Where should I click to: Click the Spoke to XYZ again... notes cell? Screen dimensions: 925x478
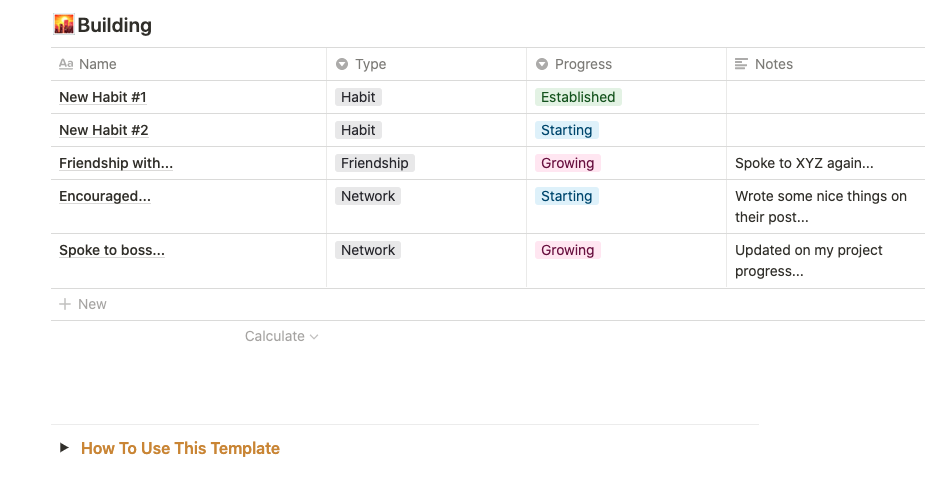click(804, 163)
